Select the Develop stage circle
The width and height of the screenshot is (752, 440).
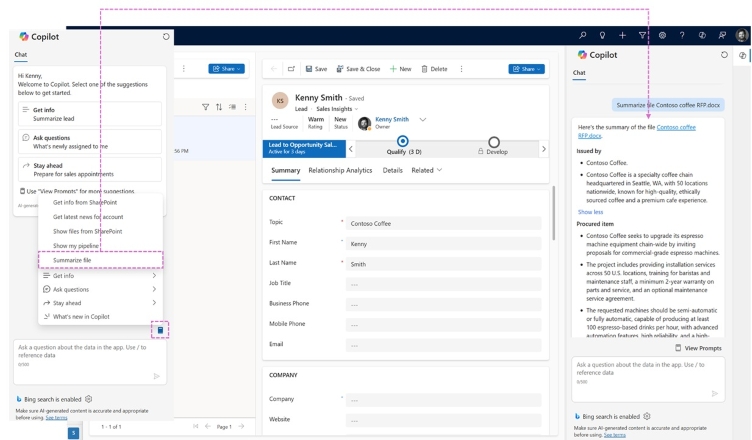(x=494, y=142)
